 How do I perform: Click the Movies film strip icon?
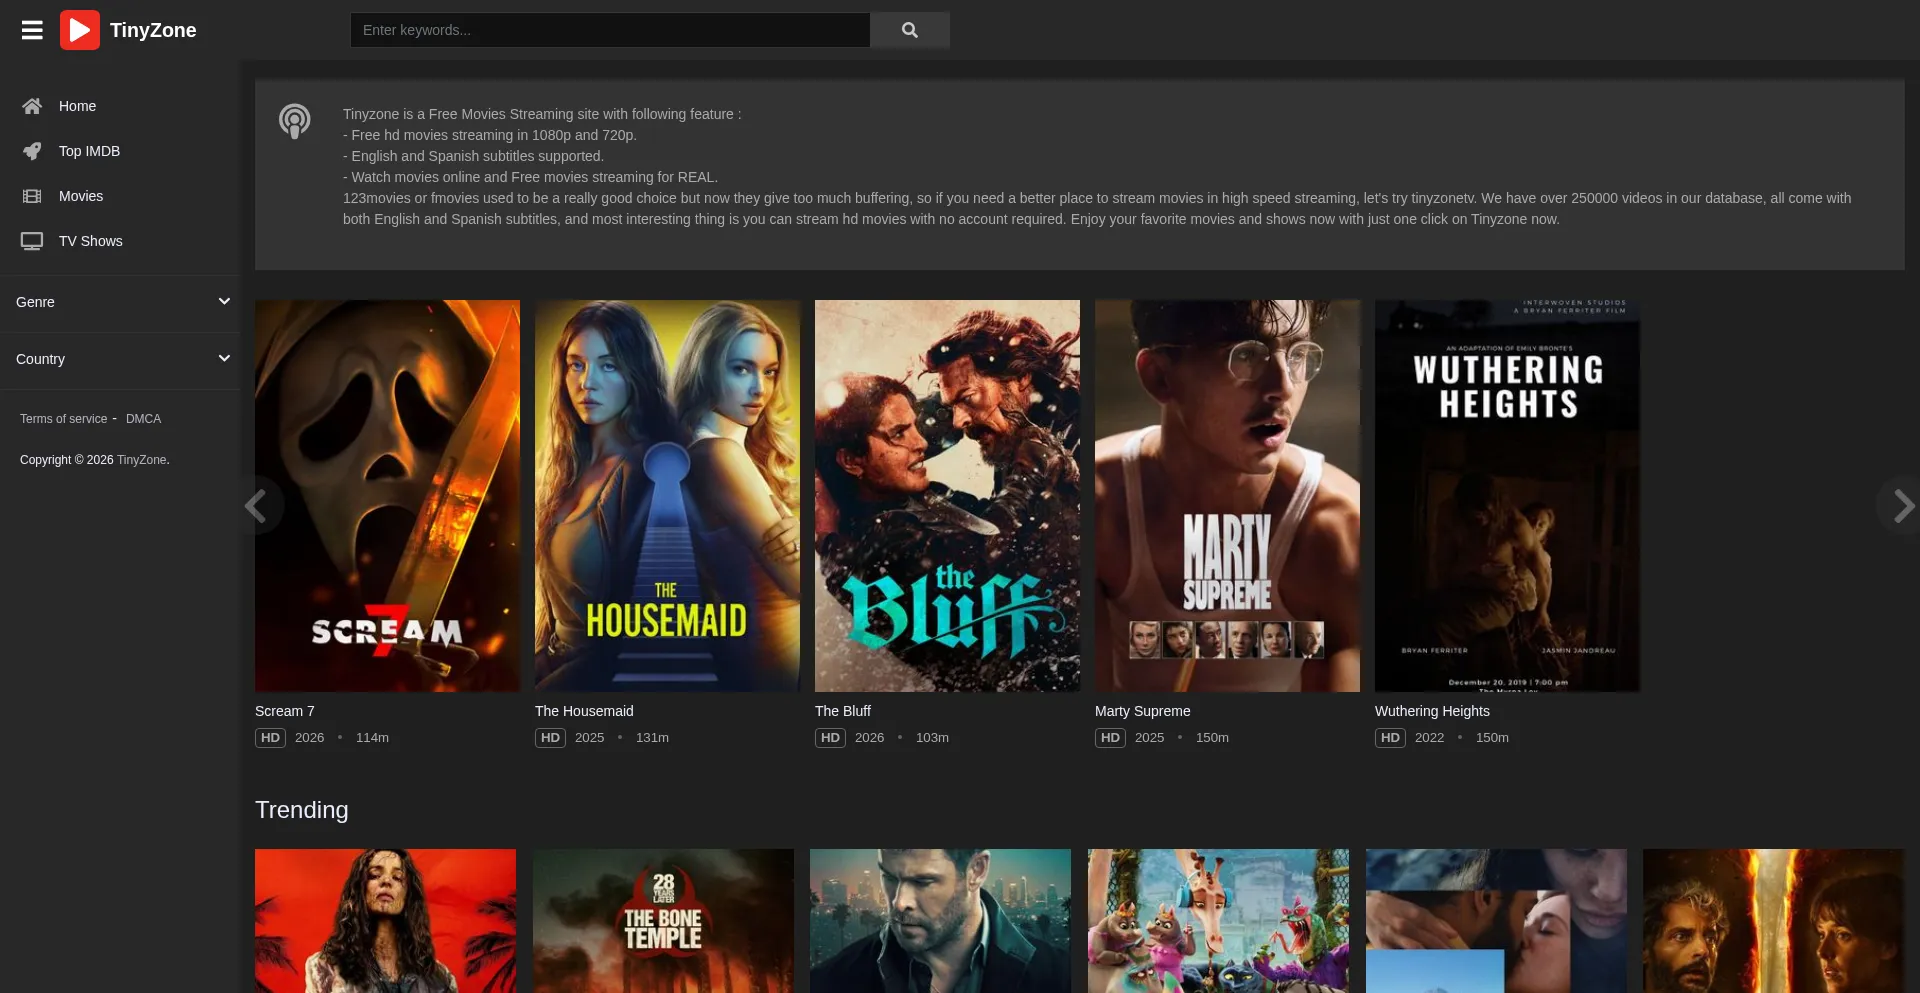(32, 196)
